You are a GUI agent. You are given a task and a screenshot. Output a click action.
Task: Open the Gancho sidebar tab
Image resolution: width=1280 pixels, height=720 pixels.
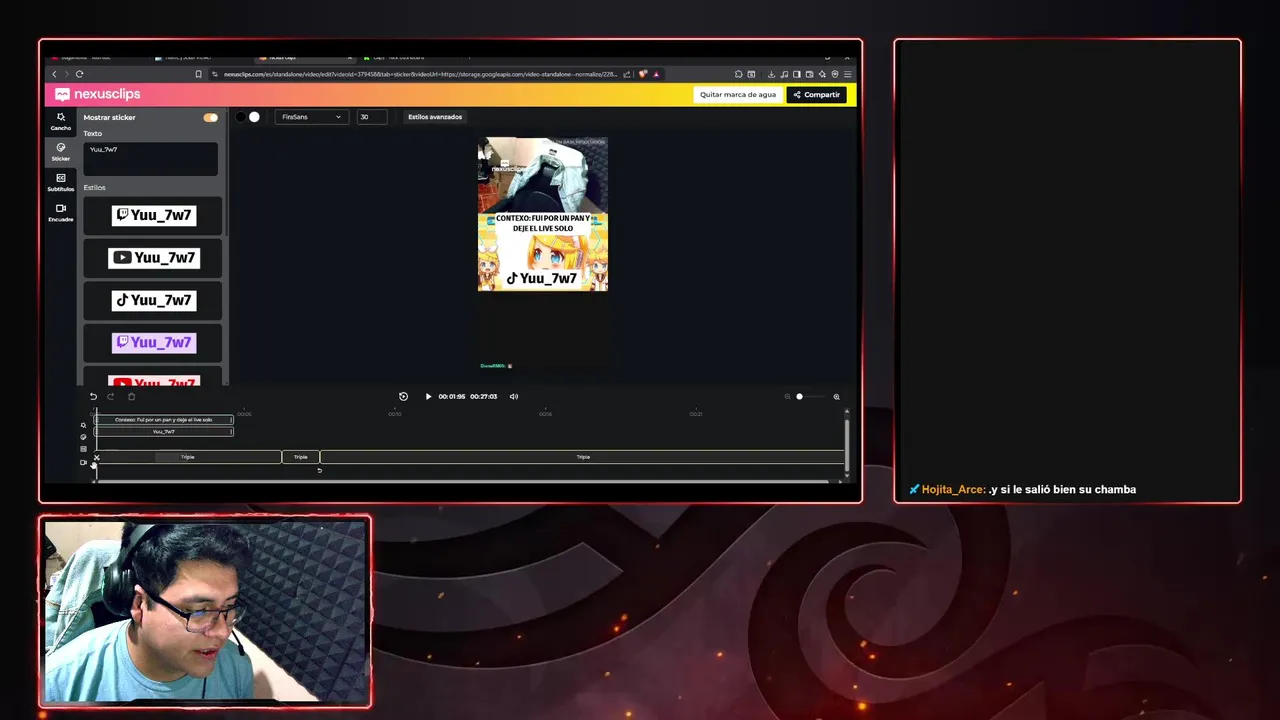tap(61, 121)
